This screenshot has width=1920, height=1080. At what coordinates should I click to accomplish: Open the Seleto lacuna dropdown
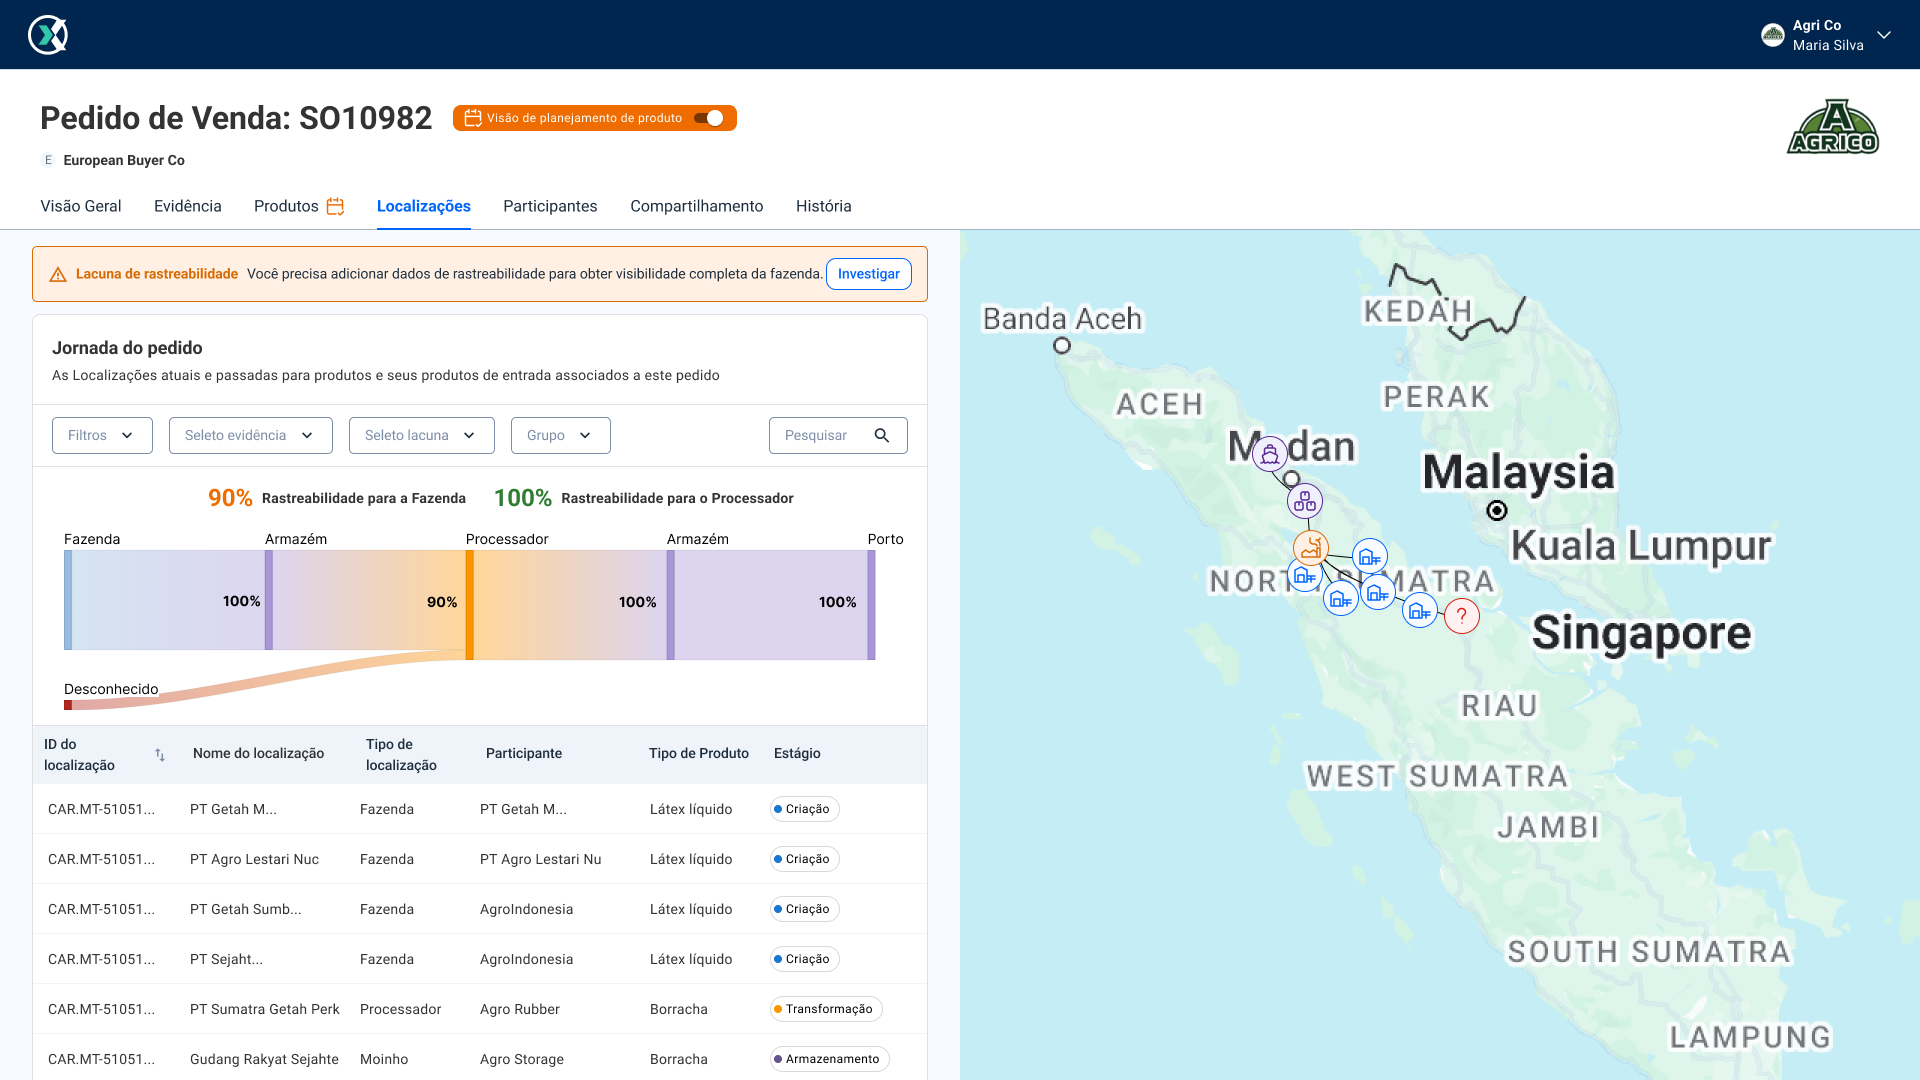tap(421, 436)
